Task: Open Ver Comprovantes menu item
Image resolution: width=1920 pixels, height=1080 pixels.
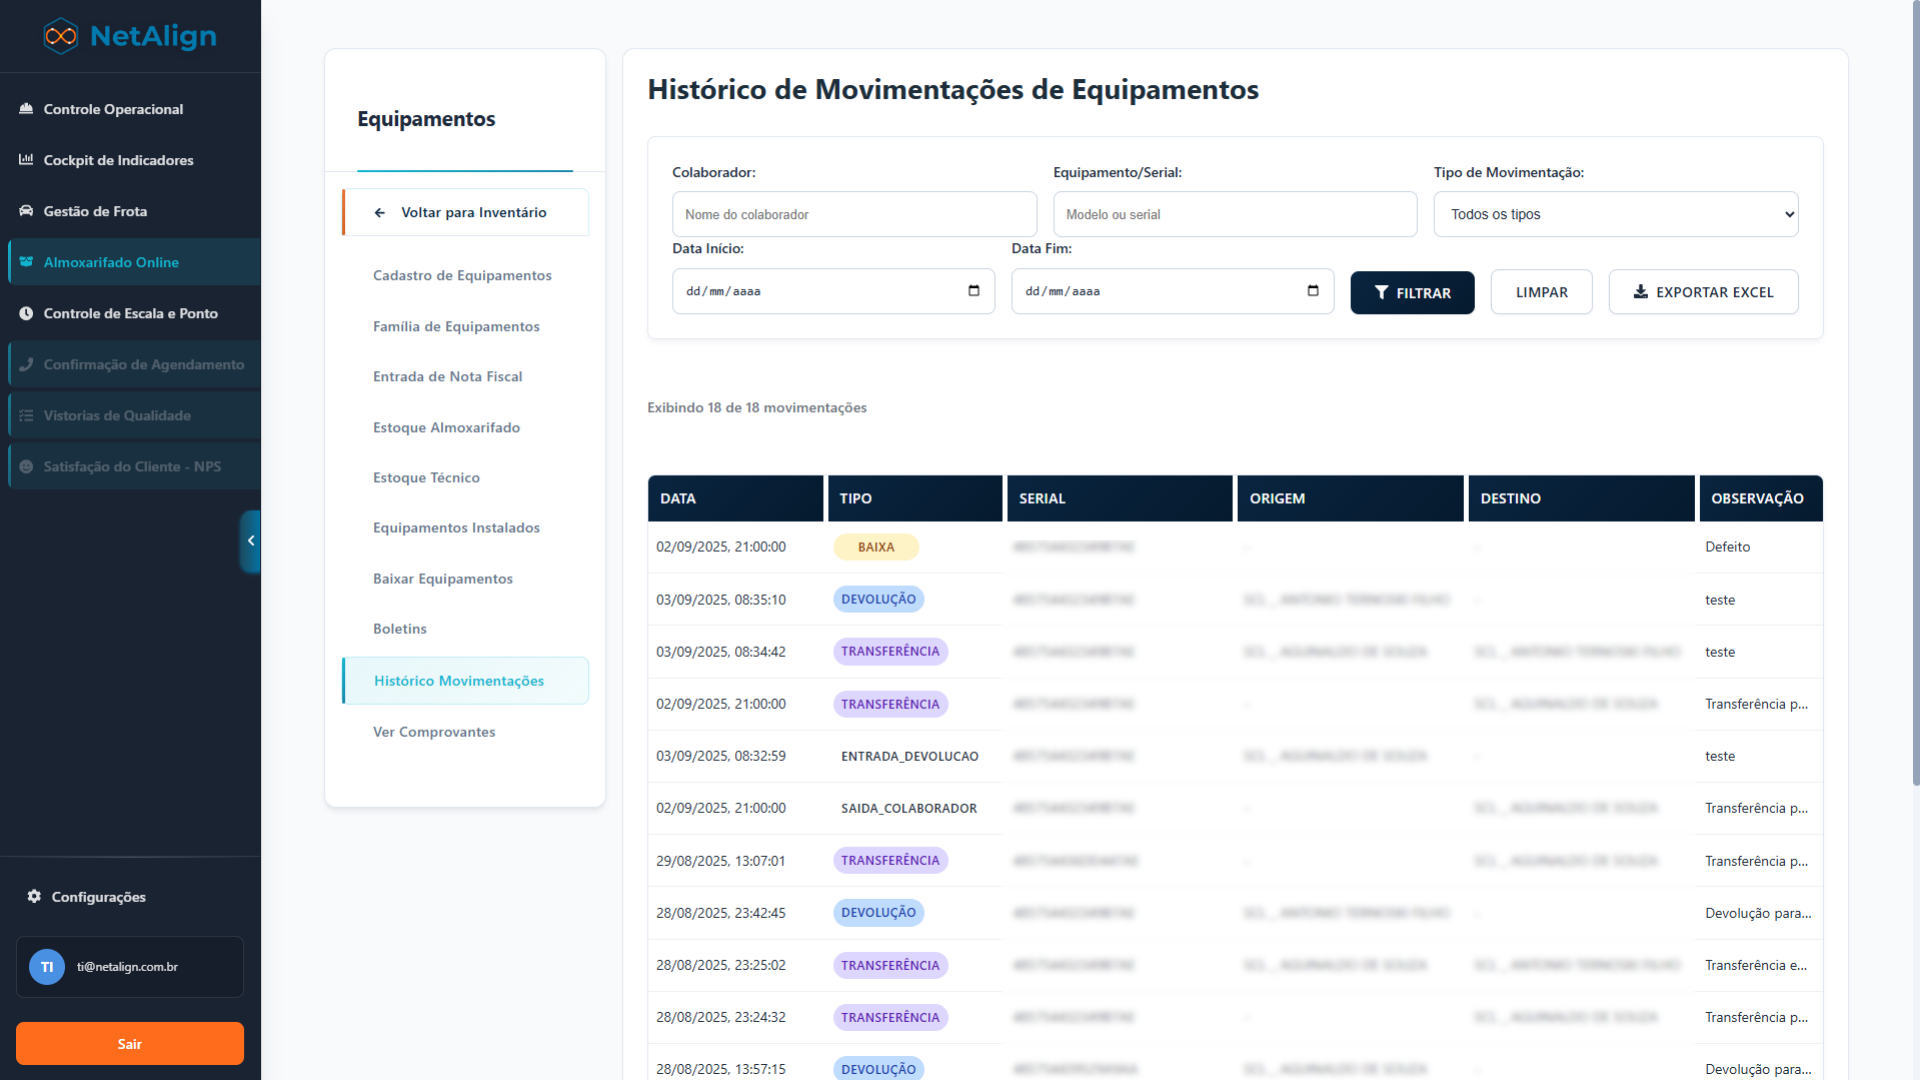Action: click(x=434, y=731)
